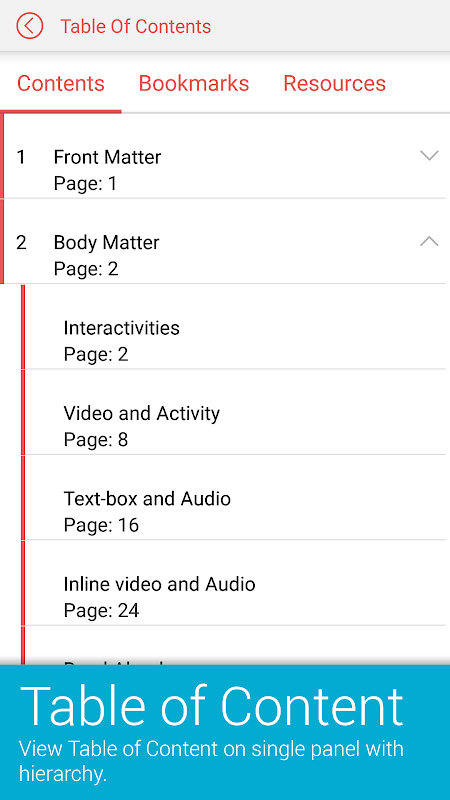The image size is (450, 800).
Task: Collapse the Body Matter chevron
Action: pyautogui.click(x=429, y=241)
